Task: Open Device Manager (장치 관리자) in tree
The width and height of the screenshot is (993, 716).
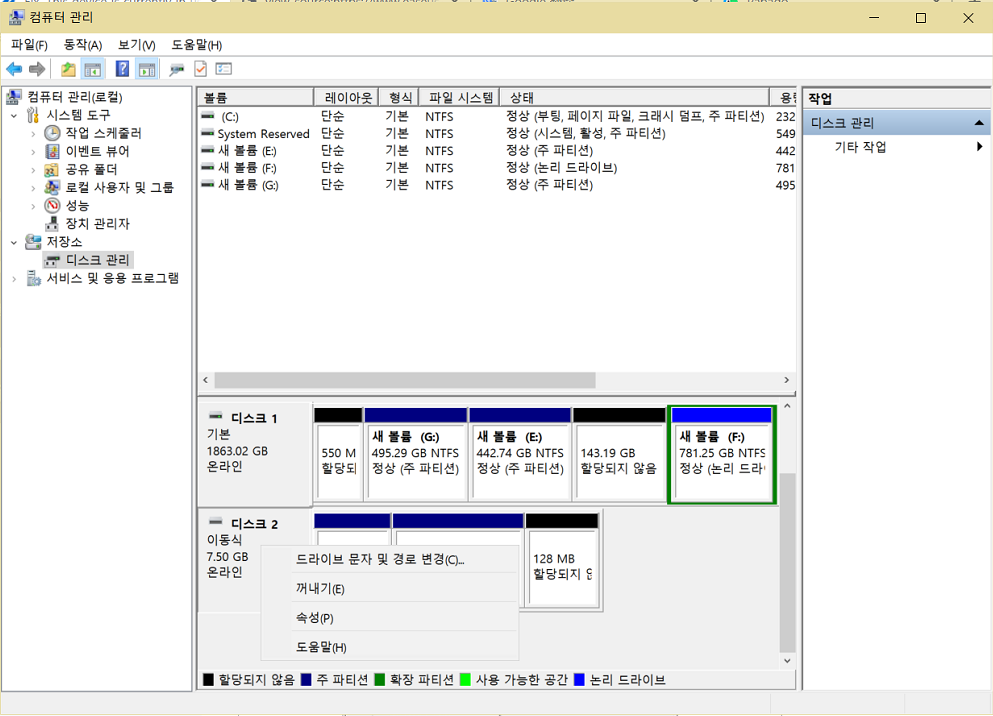Action: click(97, 224)
